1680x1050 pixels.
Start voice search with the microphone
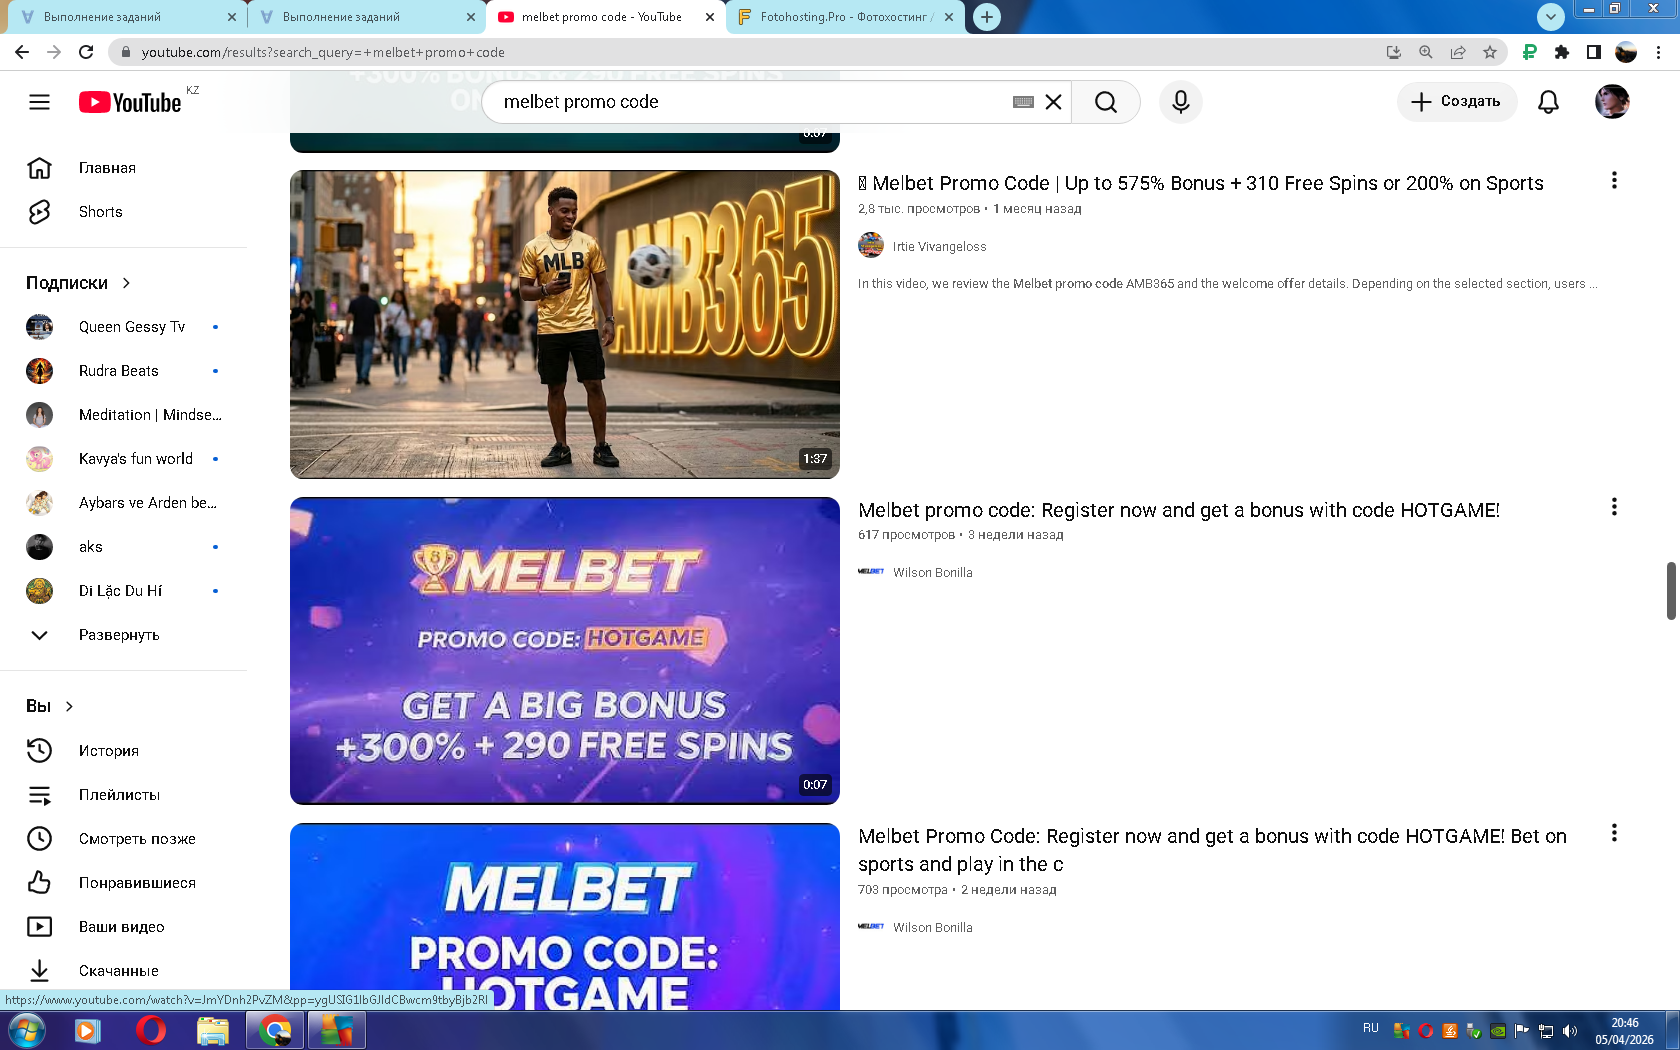tap(1181, 102)
